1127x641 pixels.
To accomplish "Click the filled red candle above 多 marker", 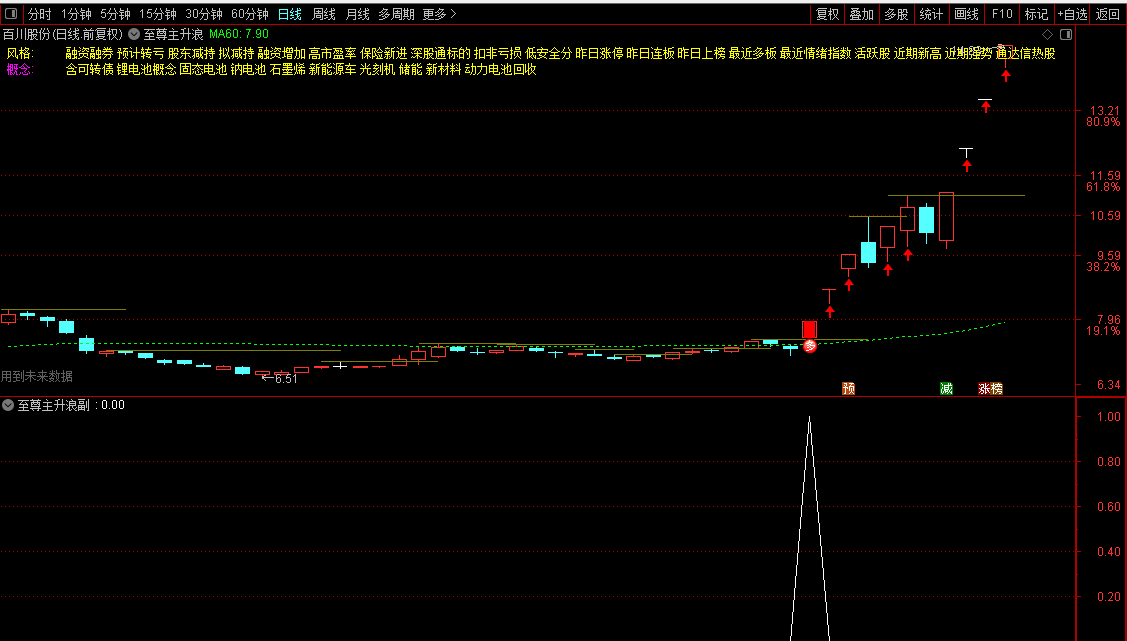I will [809, 329].
